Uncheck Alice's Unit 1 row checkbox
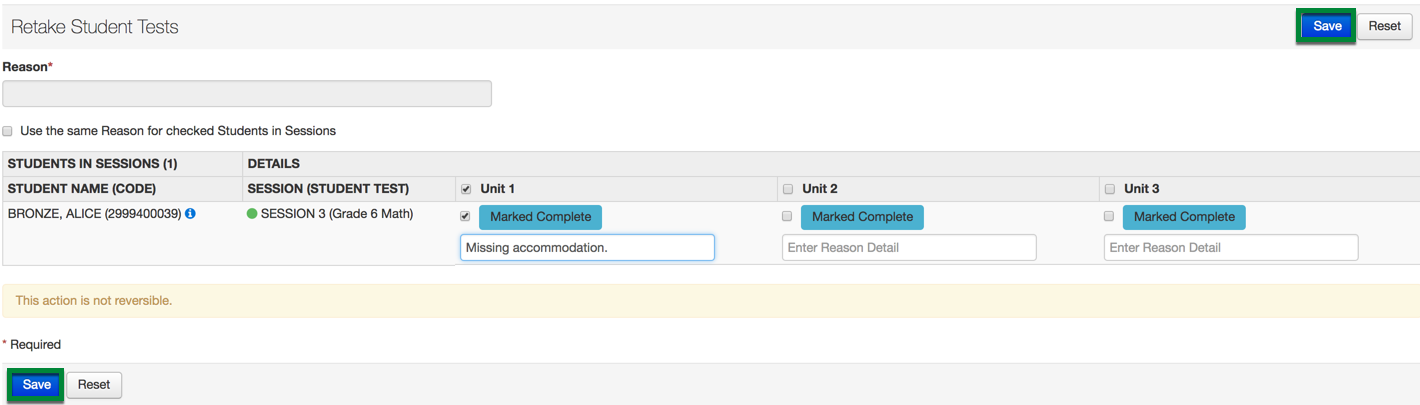The image size is (1420, 405). pyautogui.click(x=466, y=216)
